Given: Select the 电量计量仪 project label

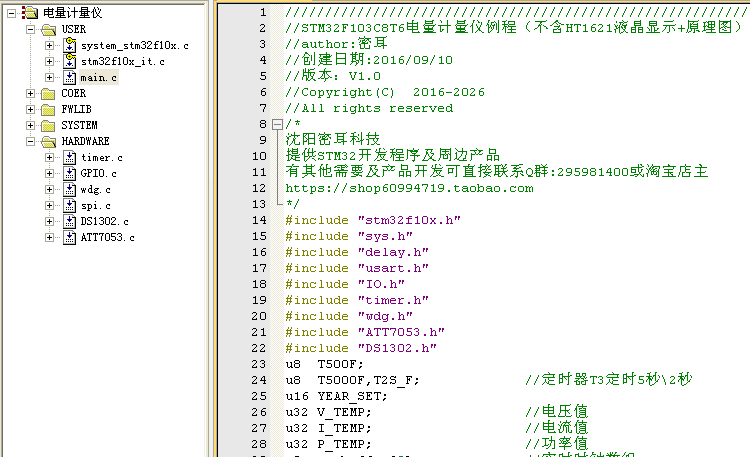Looking at the screenshot, I should point(73,13).
